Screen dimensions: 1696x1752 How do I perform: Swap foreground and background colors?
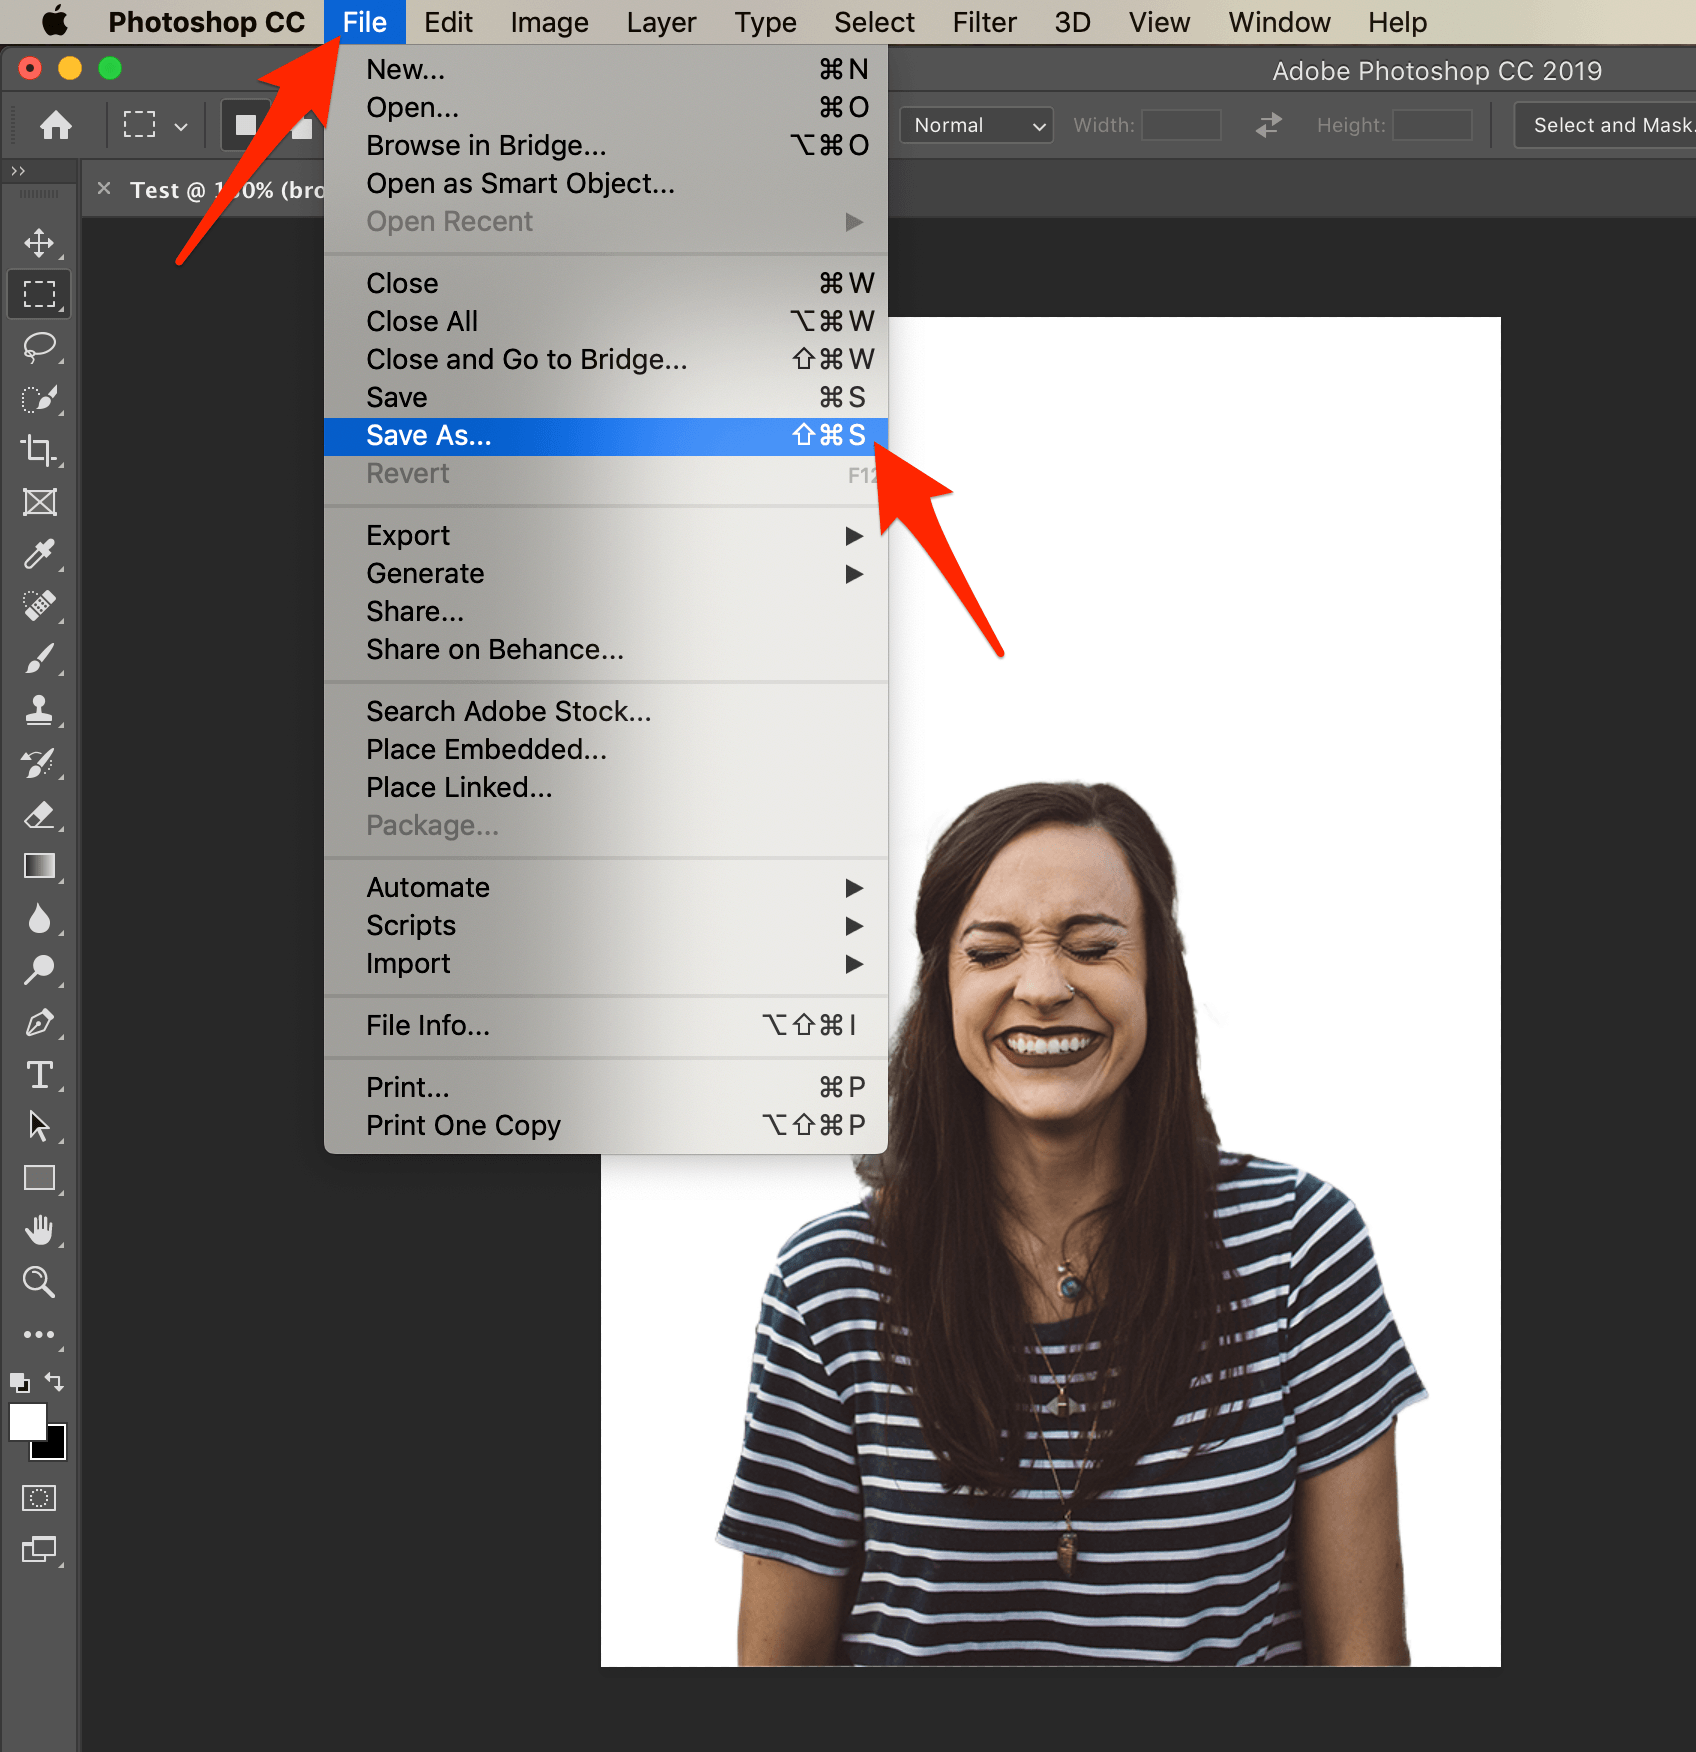click(56, 1381)
